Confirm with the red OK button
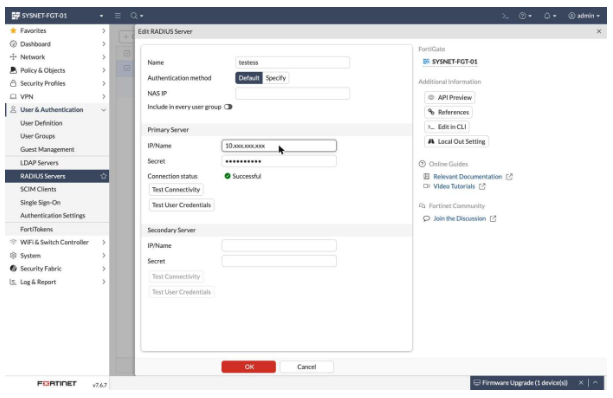This screenshot has height=398, width=613. coord(249,367)
